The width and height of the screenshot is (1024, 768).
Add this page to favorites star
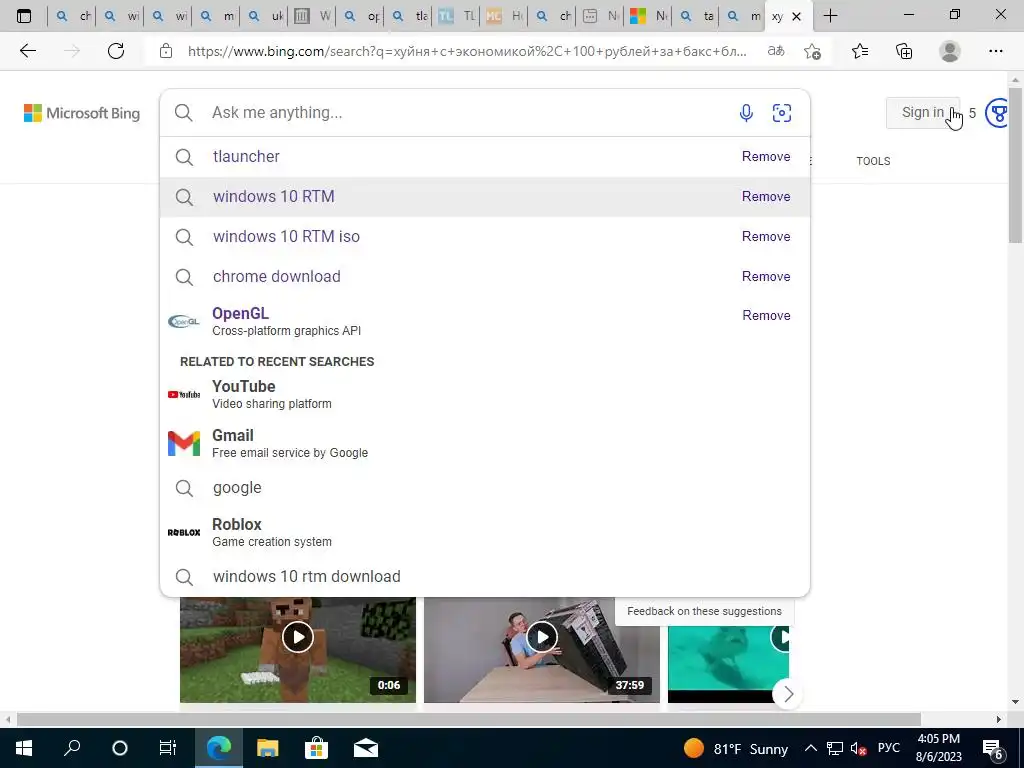pyautogui.click(x=812, y=51)
